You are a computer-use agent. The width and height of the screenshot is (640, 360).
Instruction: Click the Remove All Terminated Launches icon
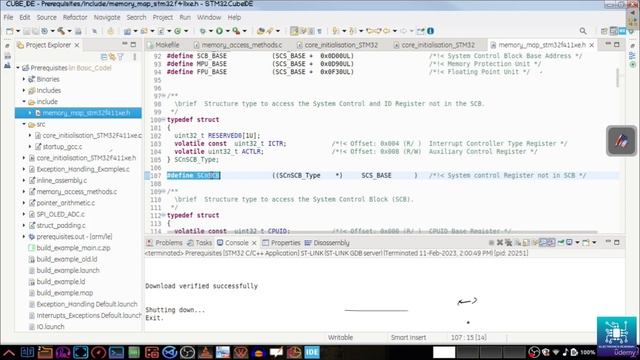(x=509, y=243)
